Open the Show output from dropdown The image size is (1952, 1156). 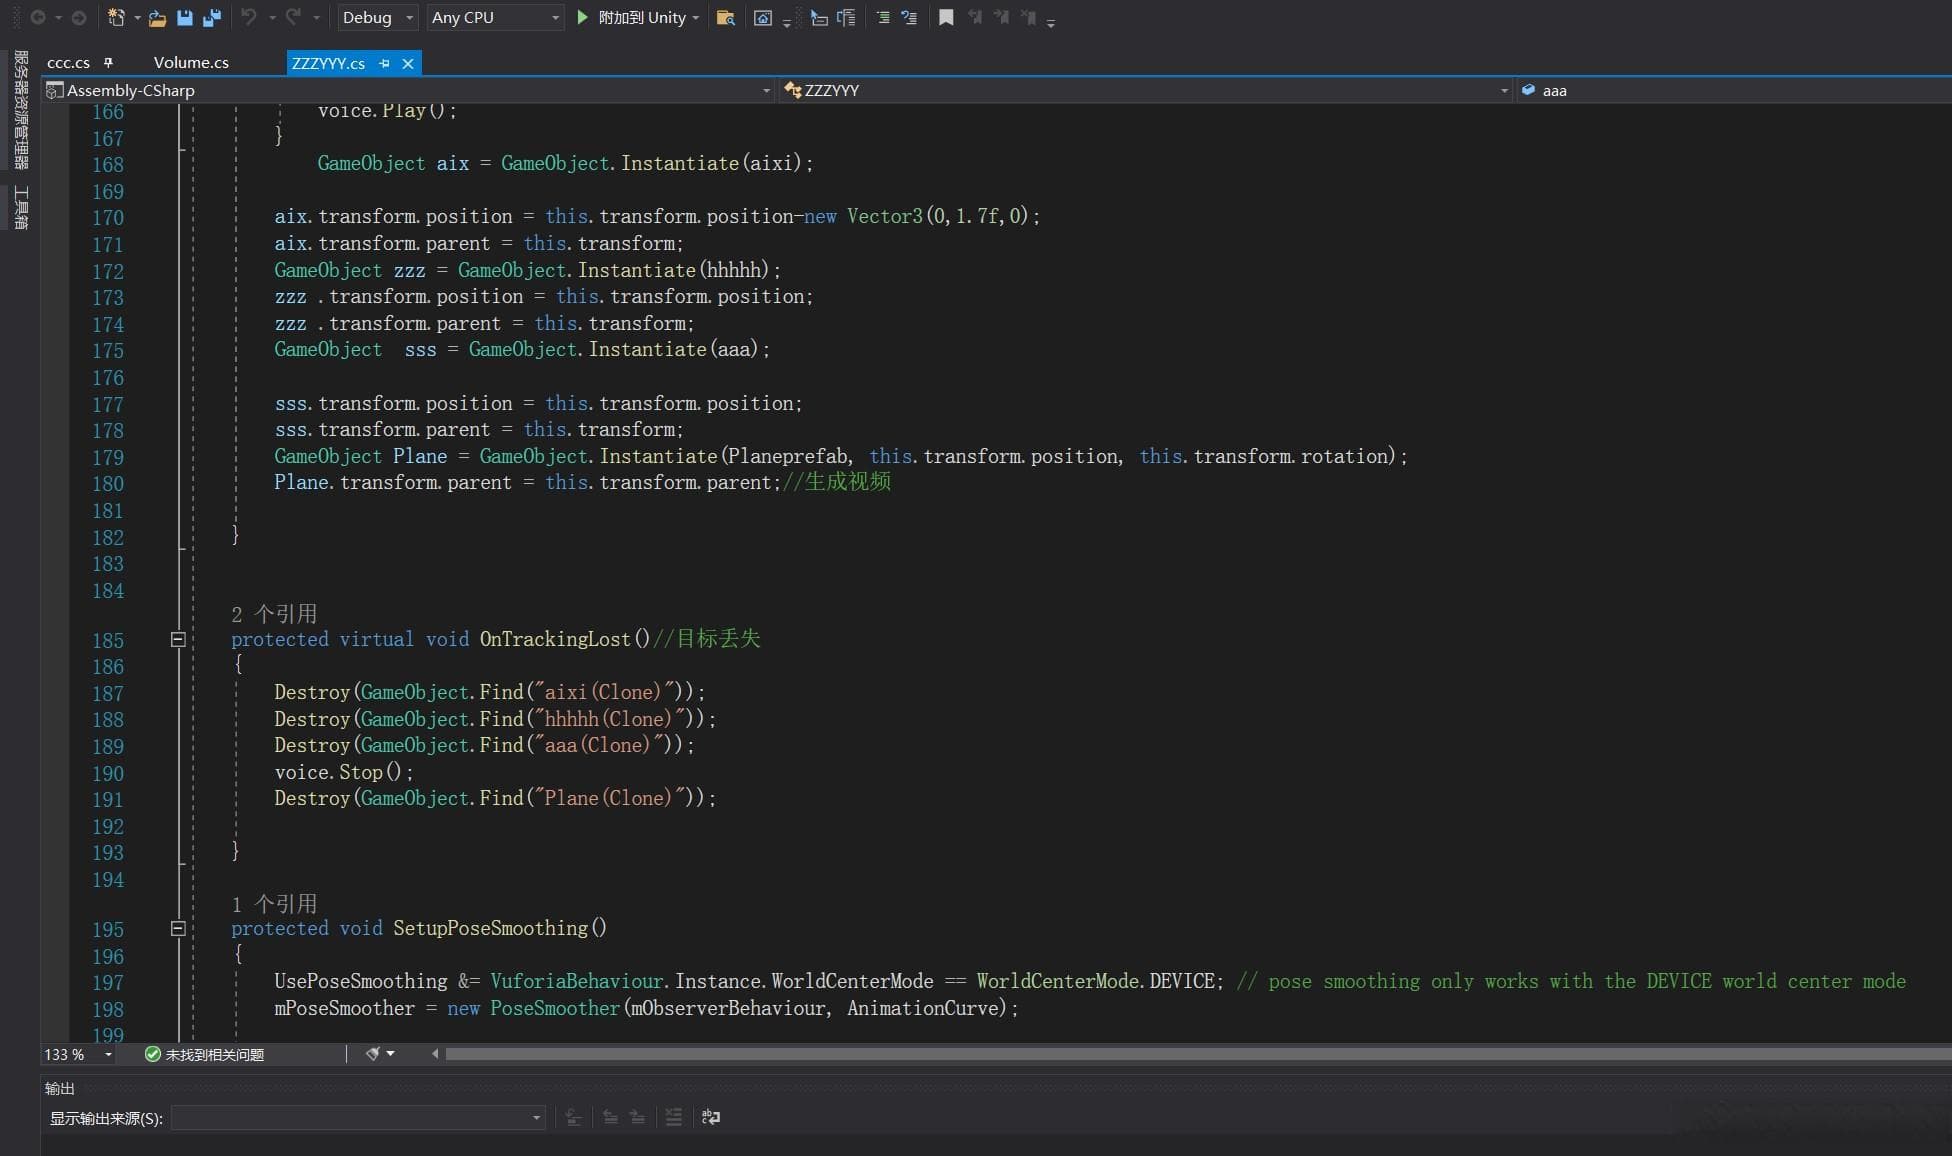click(x=358, y=1117)
